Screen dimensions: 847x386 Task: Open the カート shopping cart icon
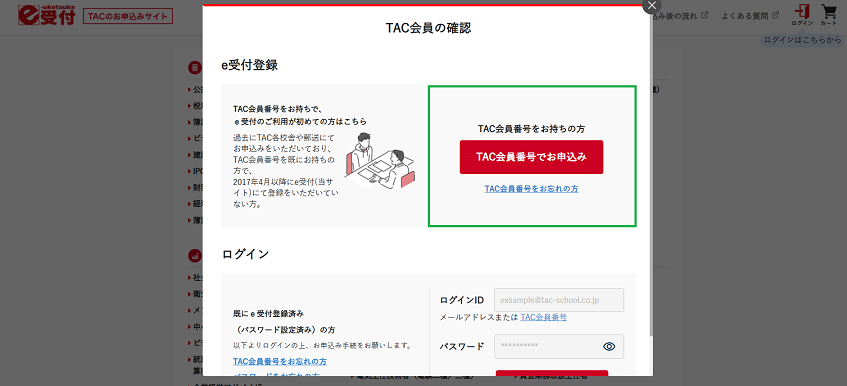pyautogui.click(x=828, y=15)
